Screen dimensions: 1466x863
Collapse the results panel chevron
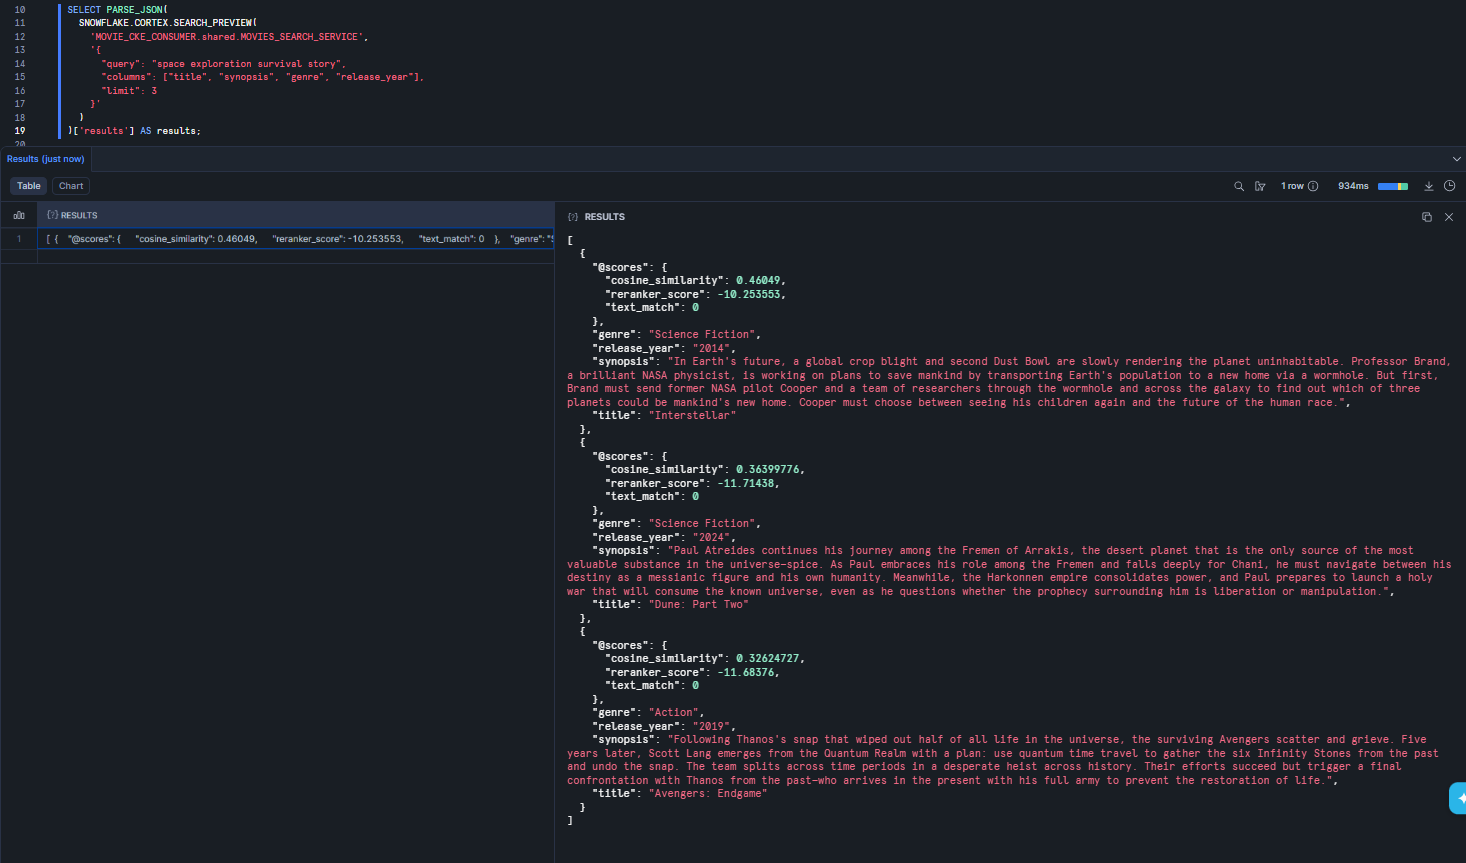tap(1456, 159)
